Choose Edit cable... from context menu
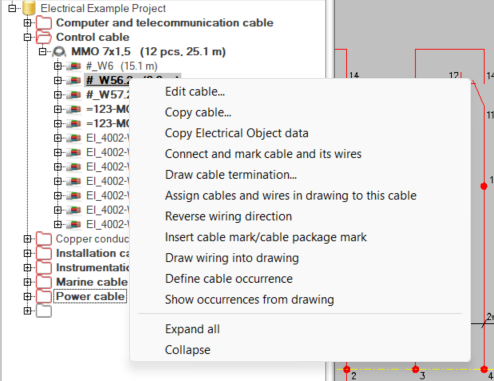Image resolution: width=494 pixels, height=381 pixels. 195,92
